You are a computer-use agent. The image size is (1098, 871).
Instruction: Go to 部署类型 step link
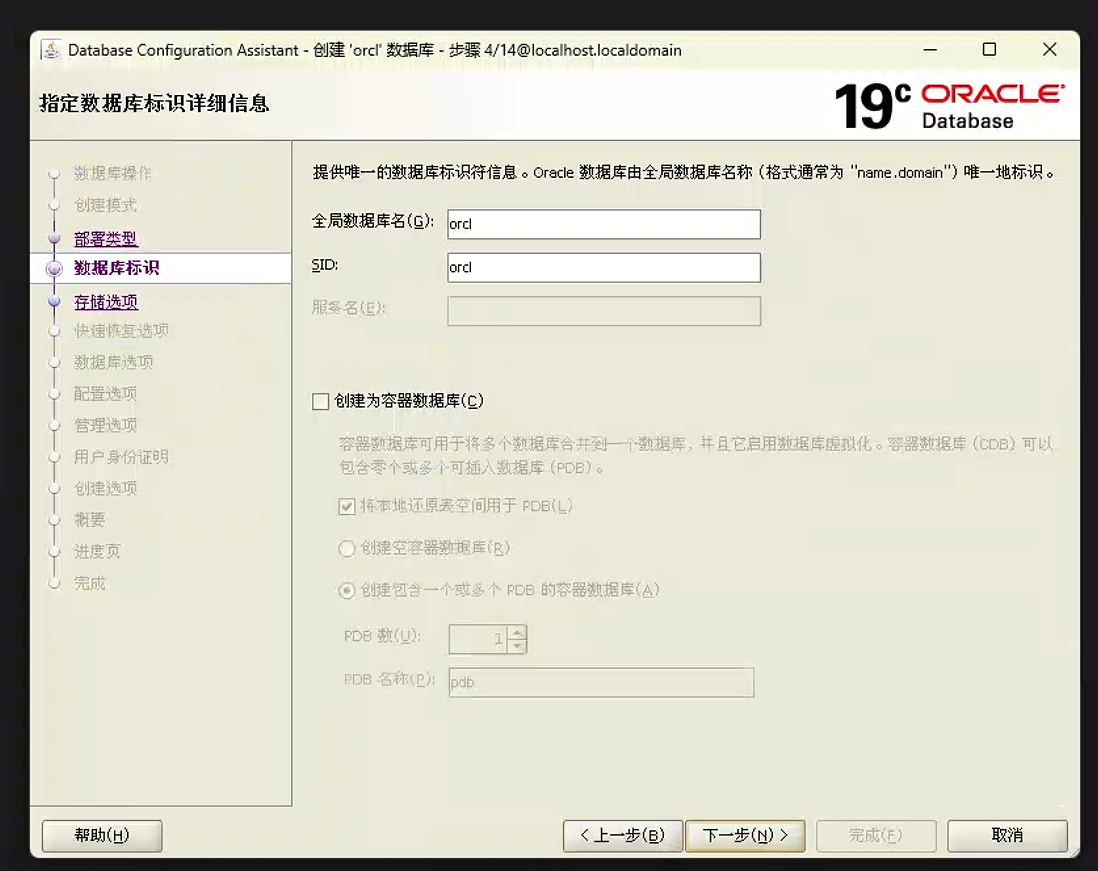coord(106,239)
